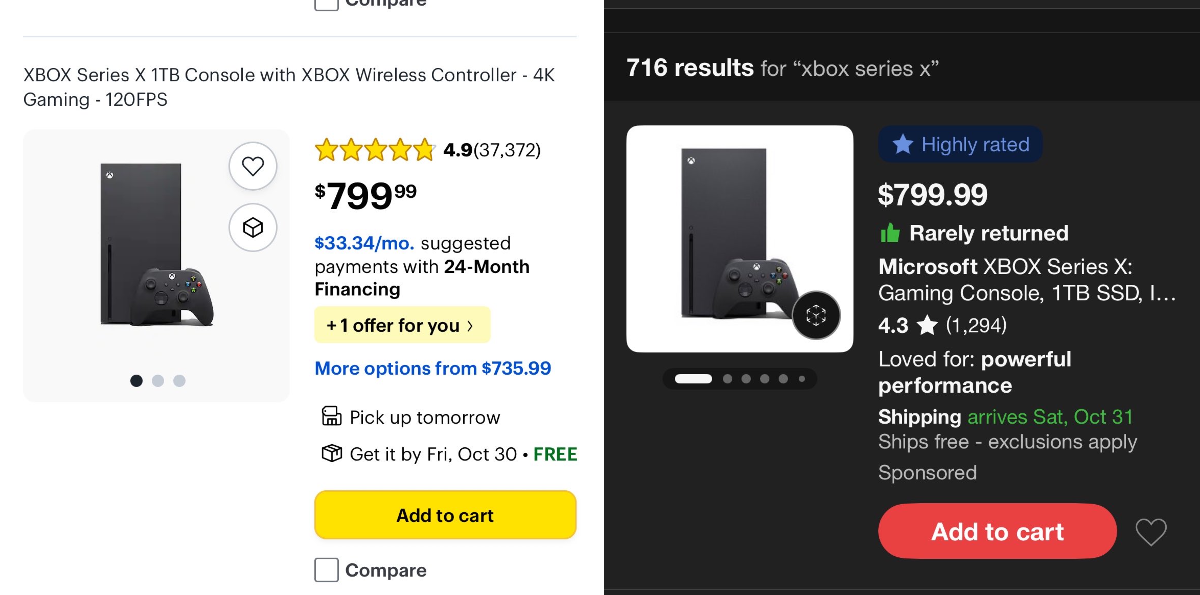Image resolution: width=1200 pixels, height=595 pixels.
Task: Jump to last carousel dot under right product image
Action: pyautogui.click(x=802, y=379)
